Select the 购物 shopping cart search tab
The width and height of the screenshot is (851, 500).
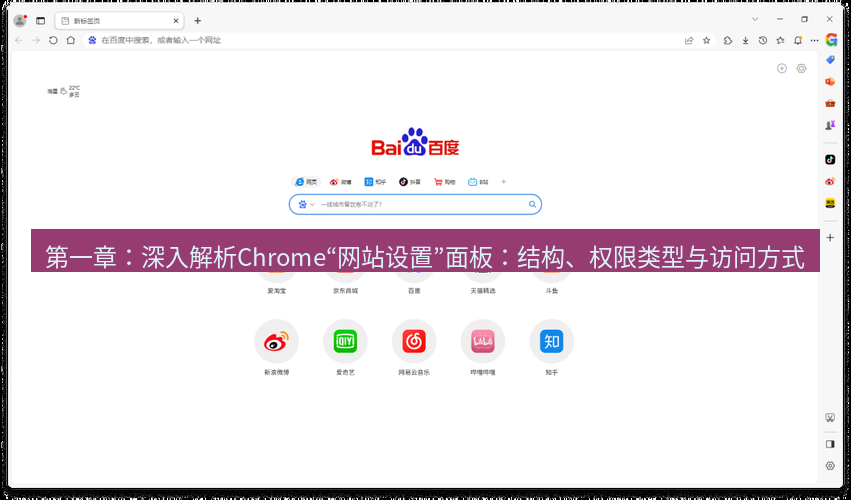444,182
